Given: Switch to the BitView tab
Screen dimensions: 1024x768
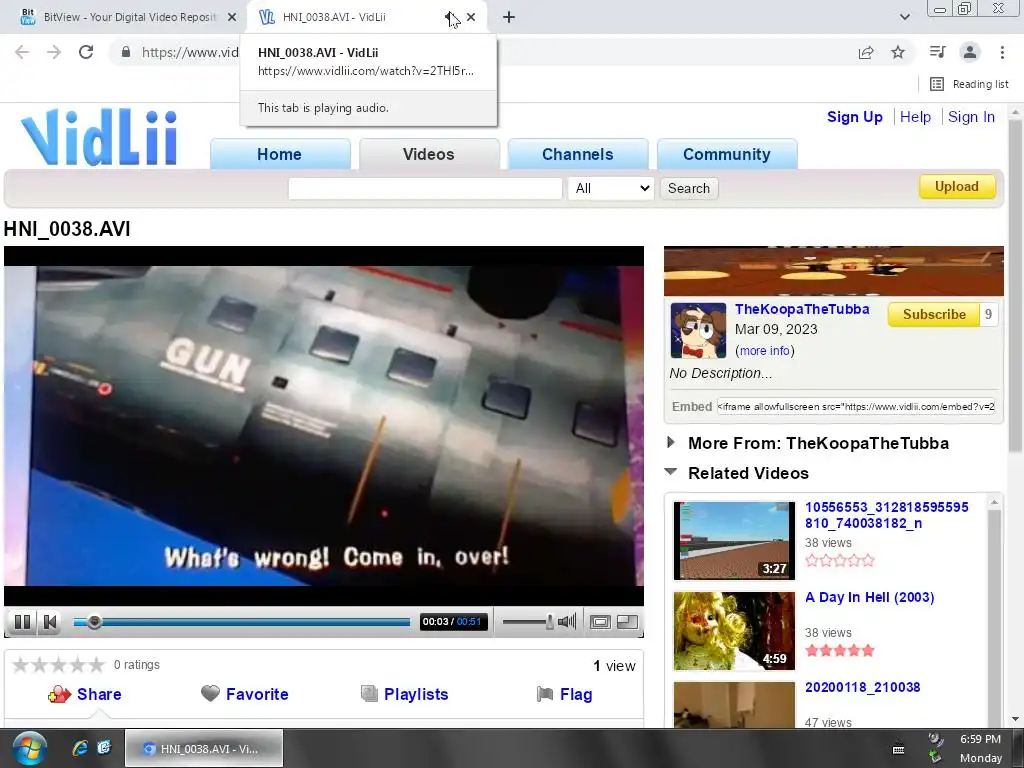Looking at the screenshot, I should [x=121, y=17].
